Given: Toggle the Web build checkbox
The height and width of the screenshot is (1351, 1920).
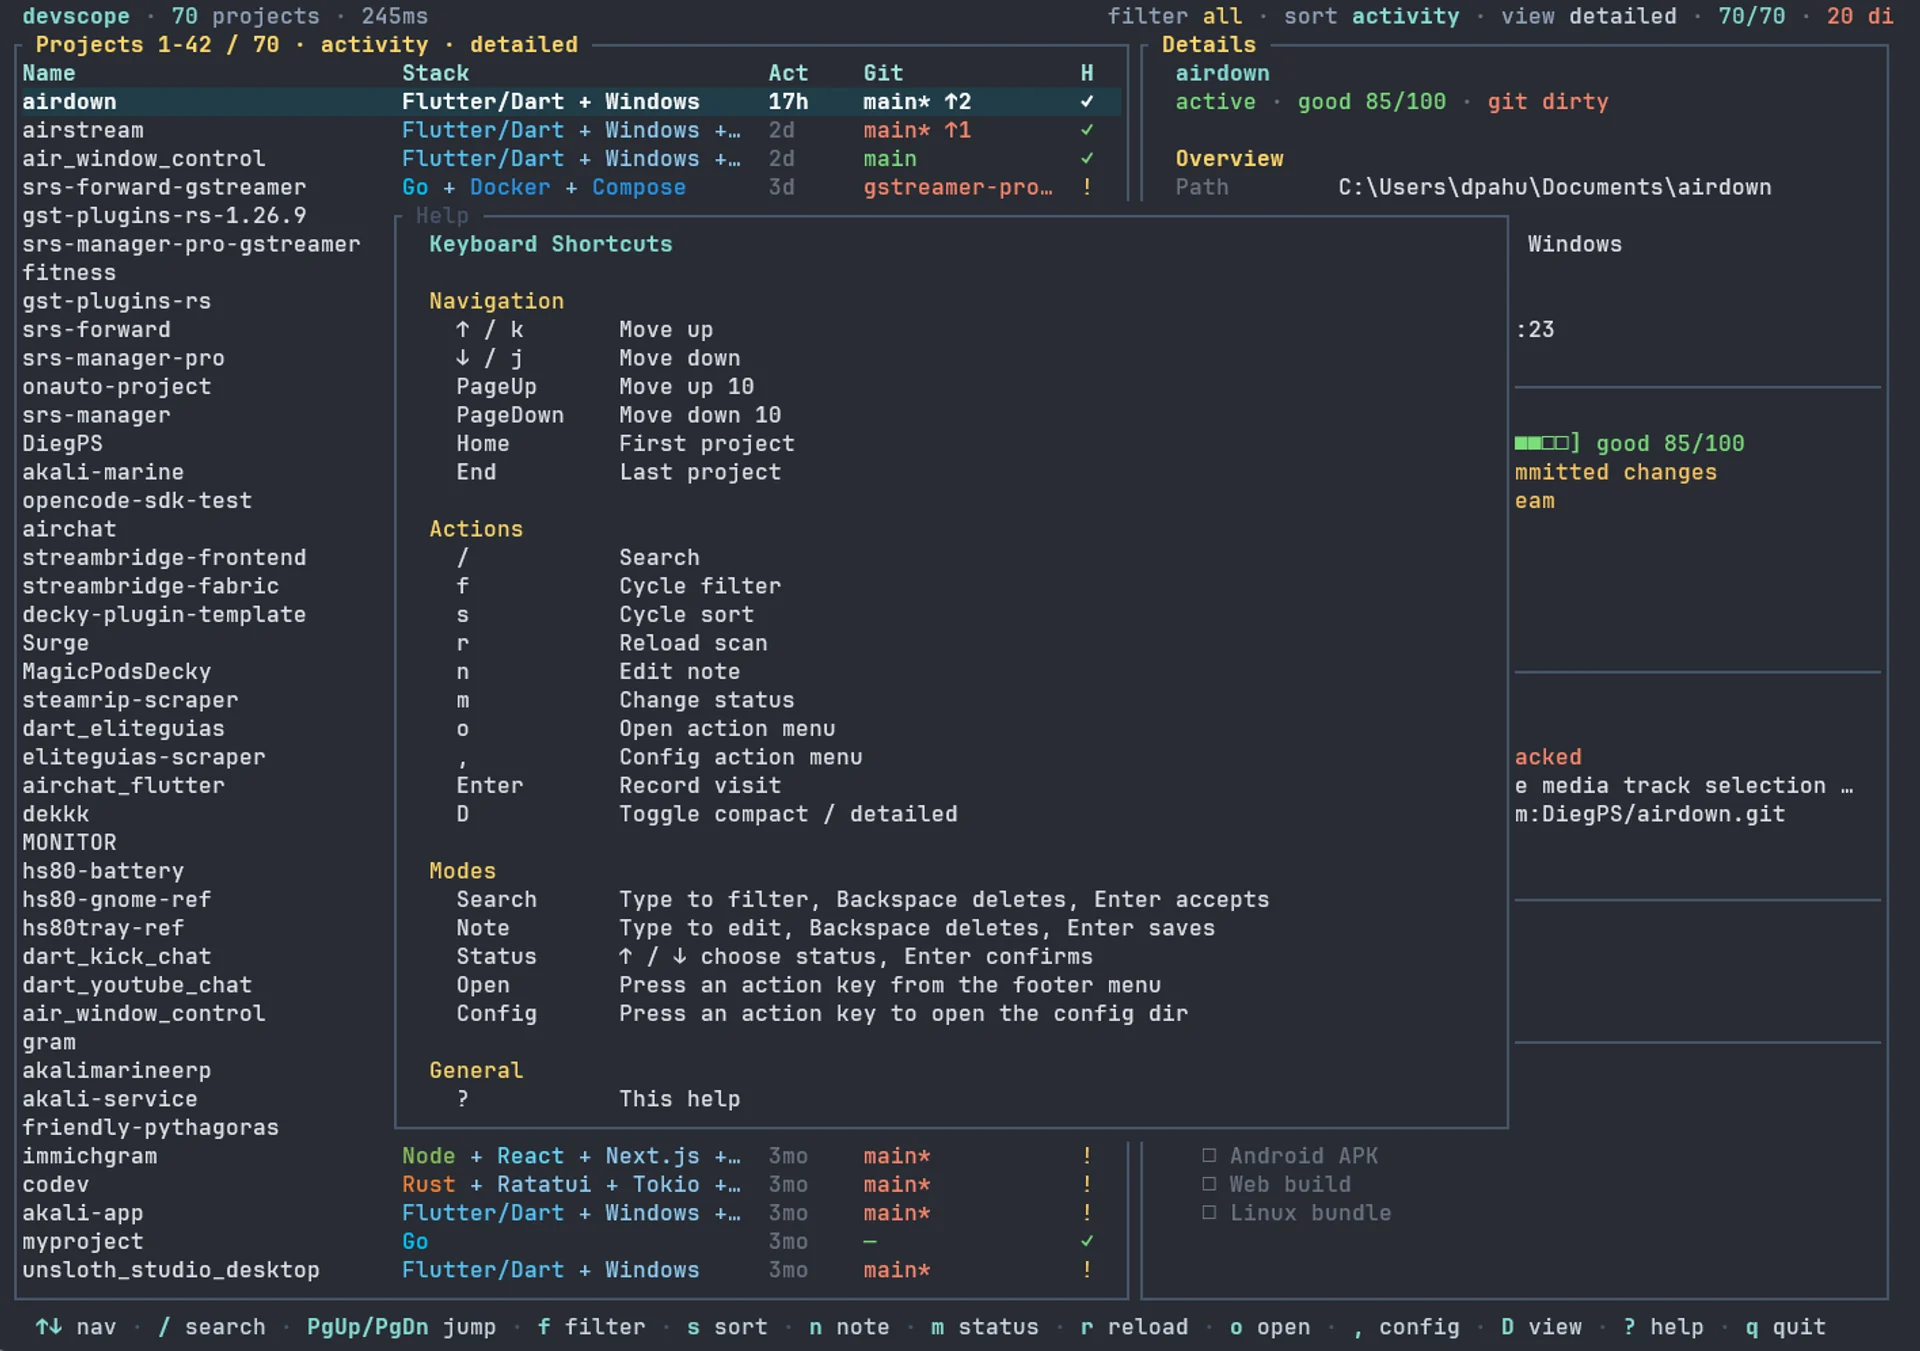Looking at the screenshot, I should (1209, 1184).
